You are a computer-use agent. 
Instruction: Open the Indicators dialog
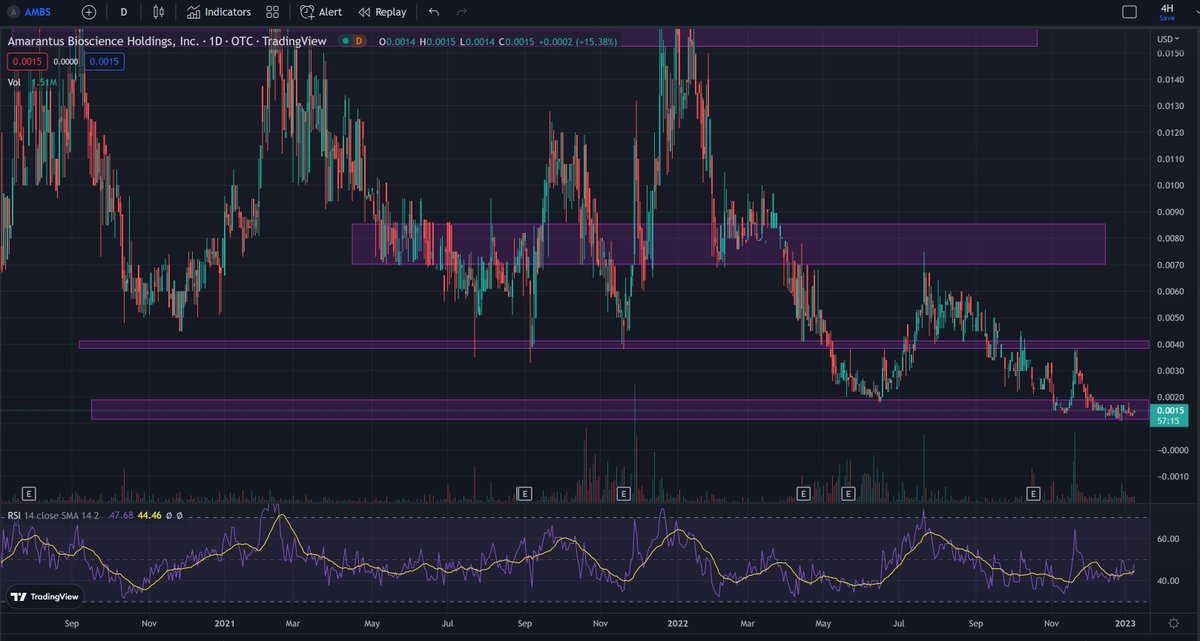[218, 12]
